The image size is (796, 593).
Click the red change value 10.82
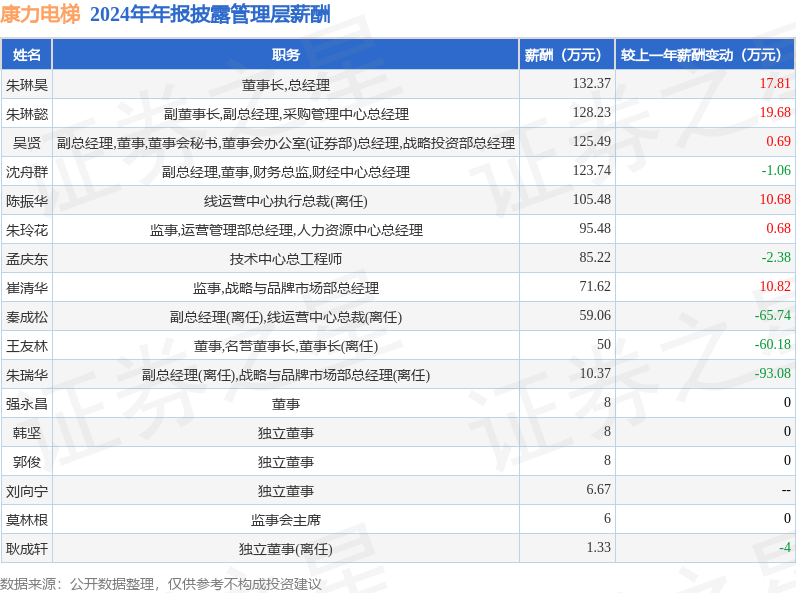coord(775,285)
